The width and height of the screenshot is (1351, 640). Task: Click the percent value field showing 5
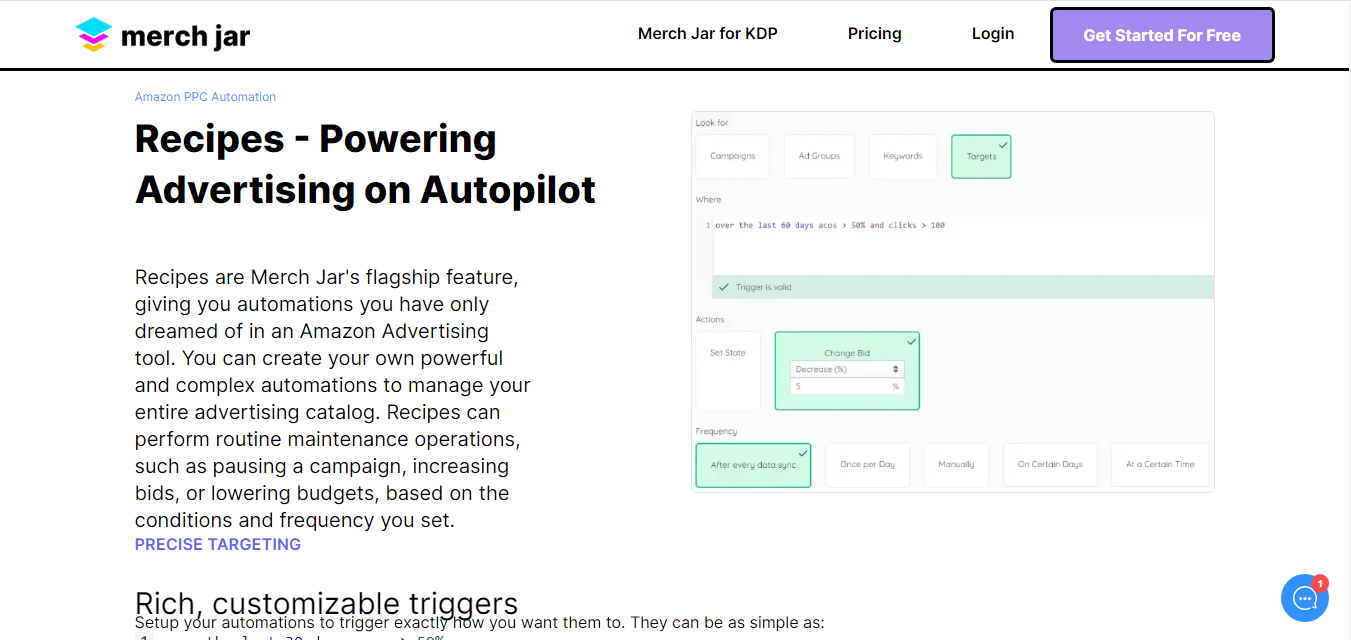[847, 386]
